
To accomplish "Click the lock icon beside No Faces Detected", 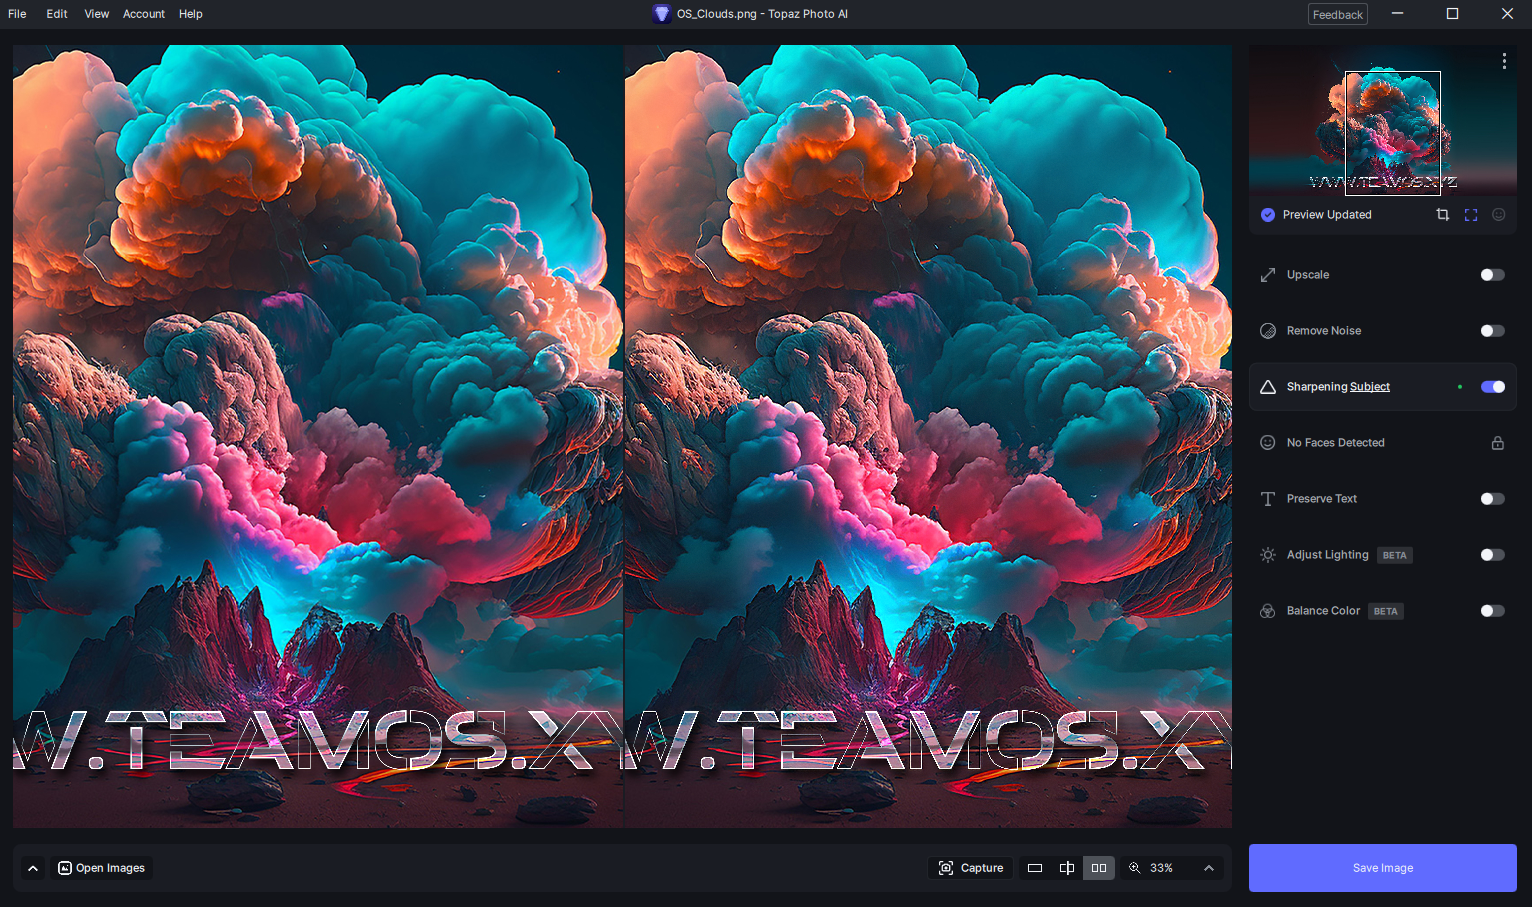I will [1498, 443].
